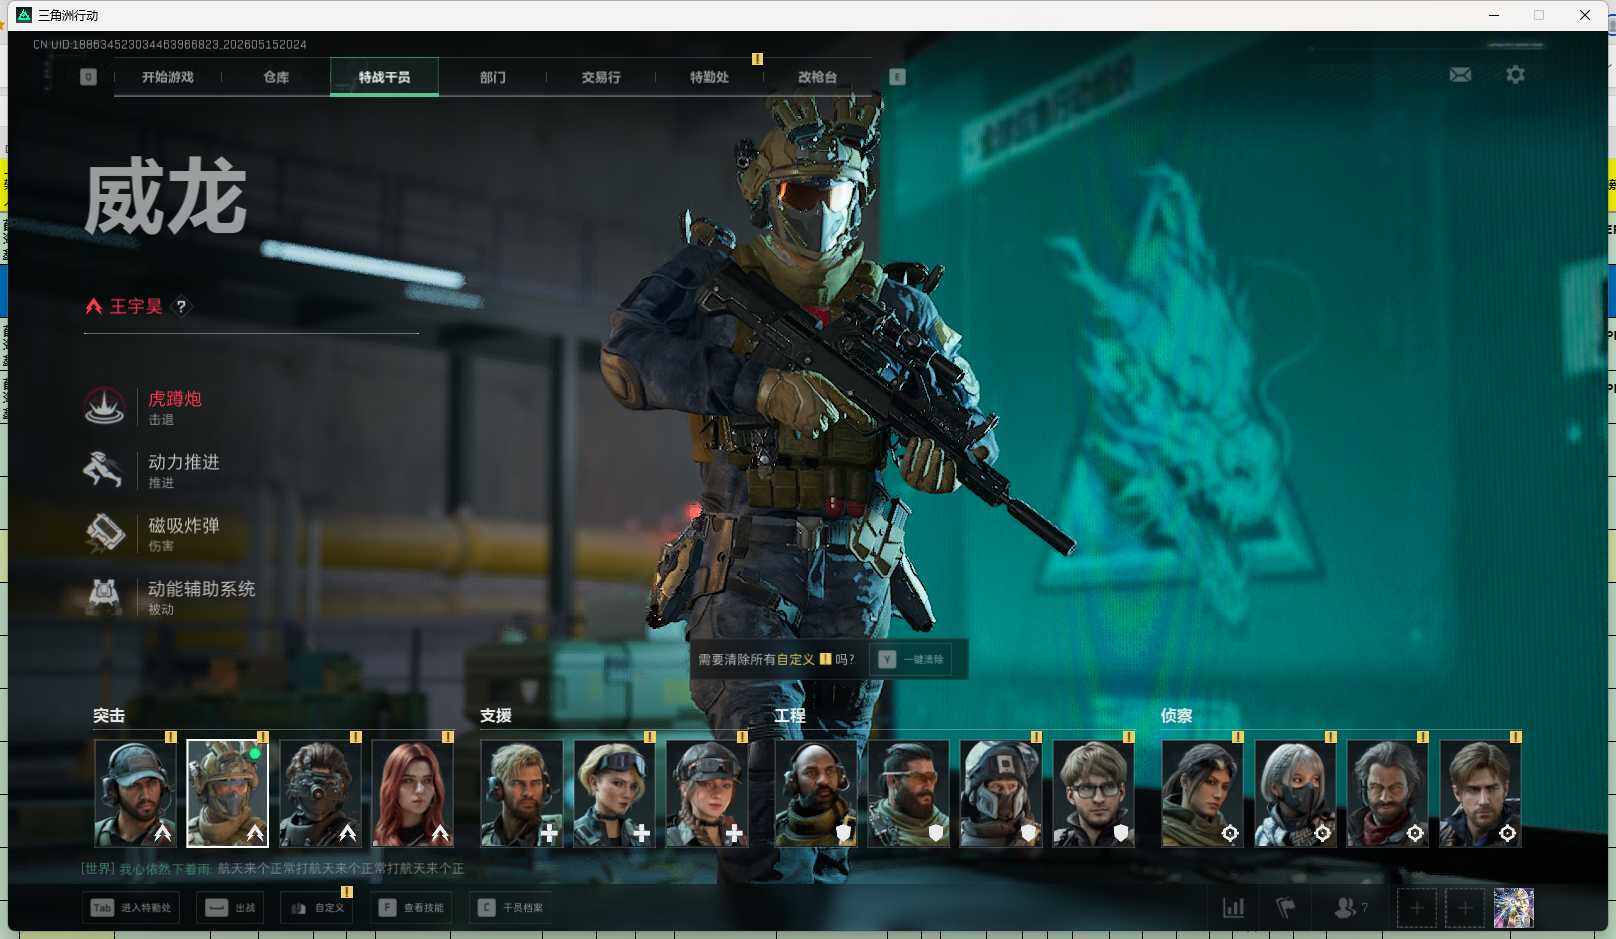
Task: Select the braided woman wearing a cap
Action: (707, 793)
